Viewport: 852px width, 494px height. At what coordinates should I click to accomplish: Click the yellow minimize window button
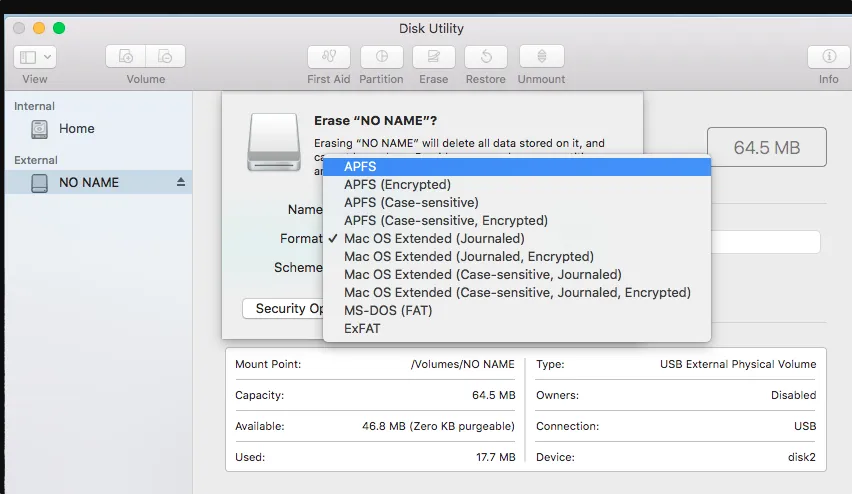tap(39, 28)
